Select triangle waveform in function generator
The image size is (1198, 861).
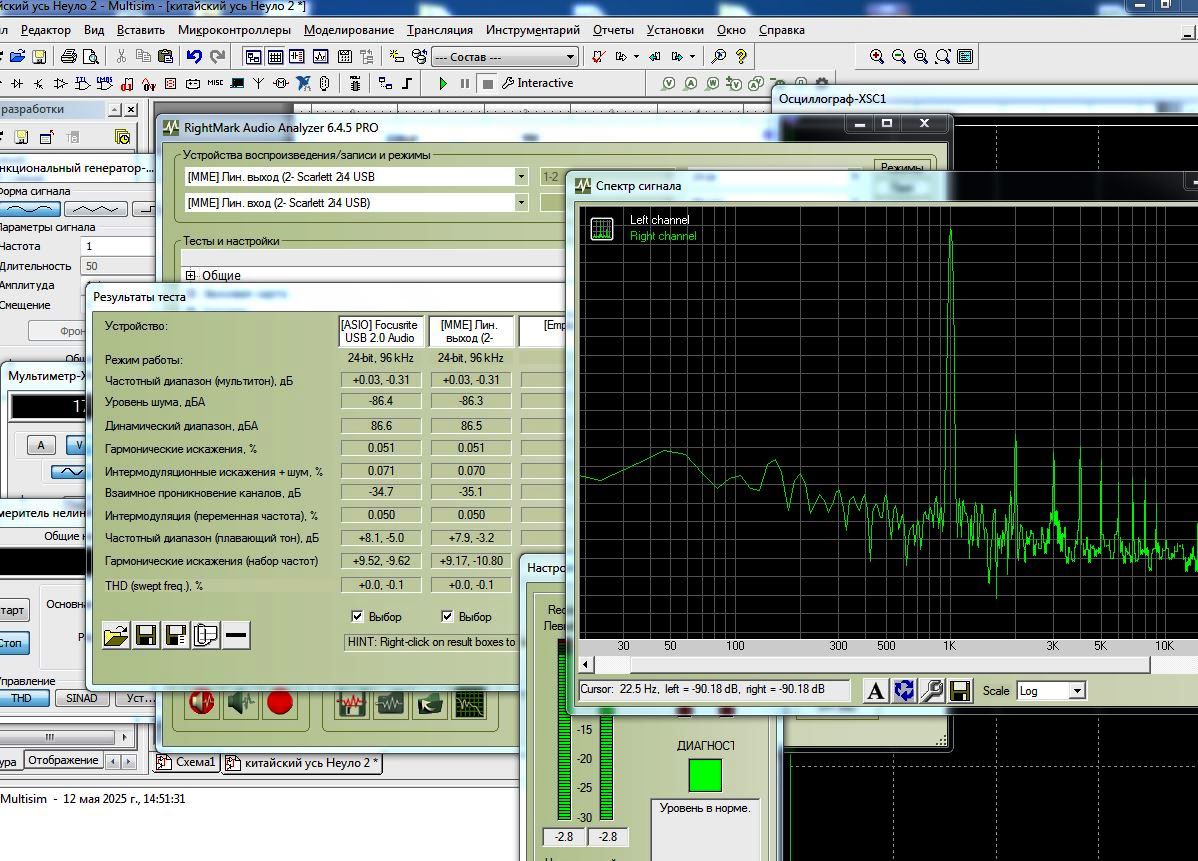coord(96,209)
